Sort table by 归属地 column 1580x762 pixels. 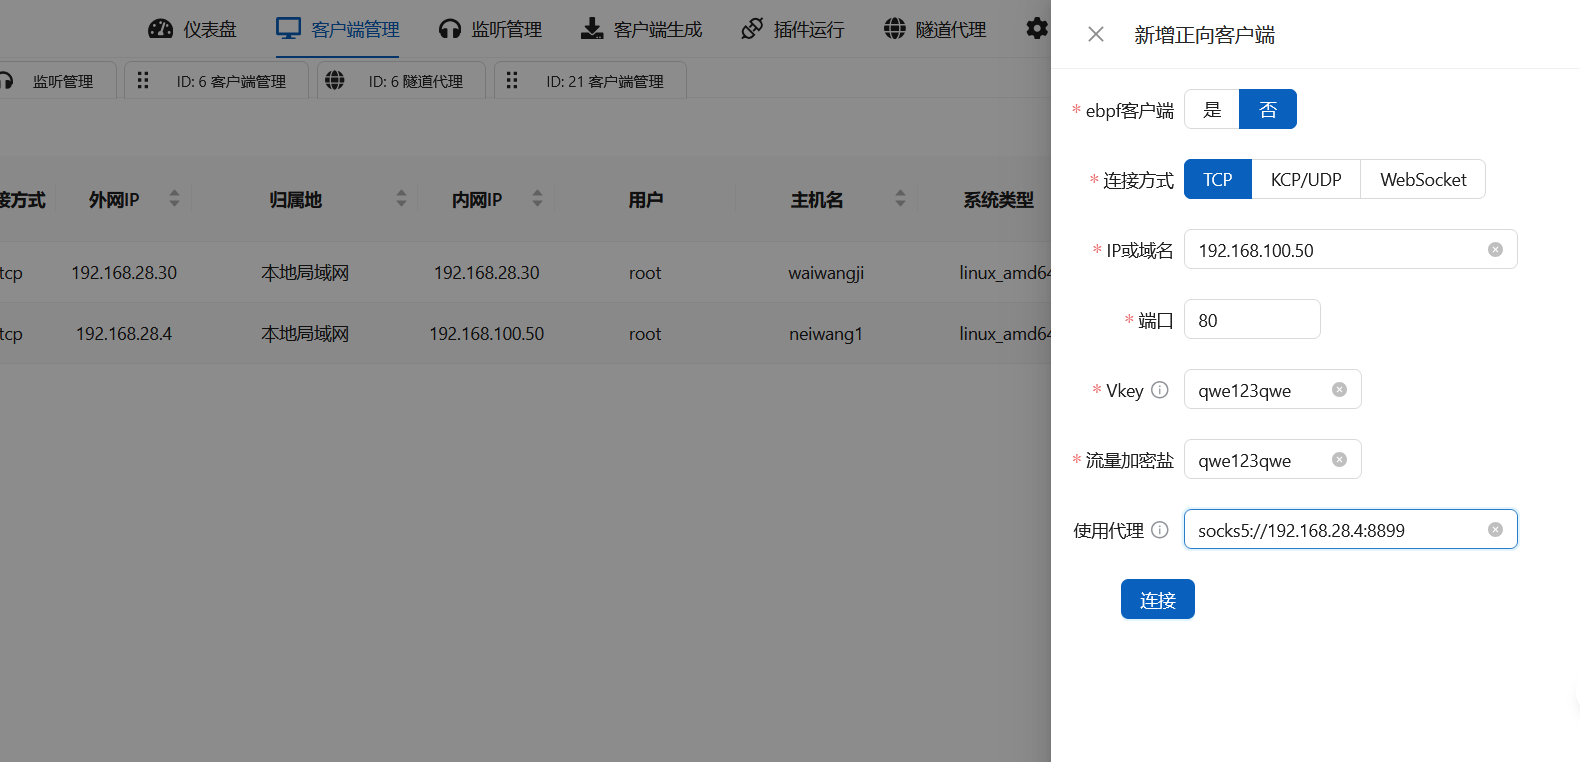coord(401,199)
